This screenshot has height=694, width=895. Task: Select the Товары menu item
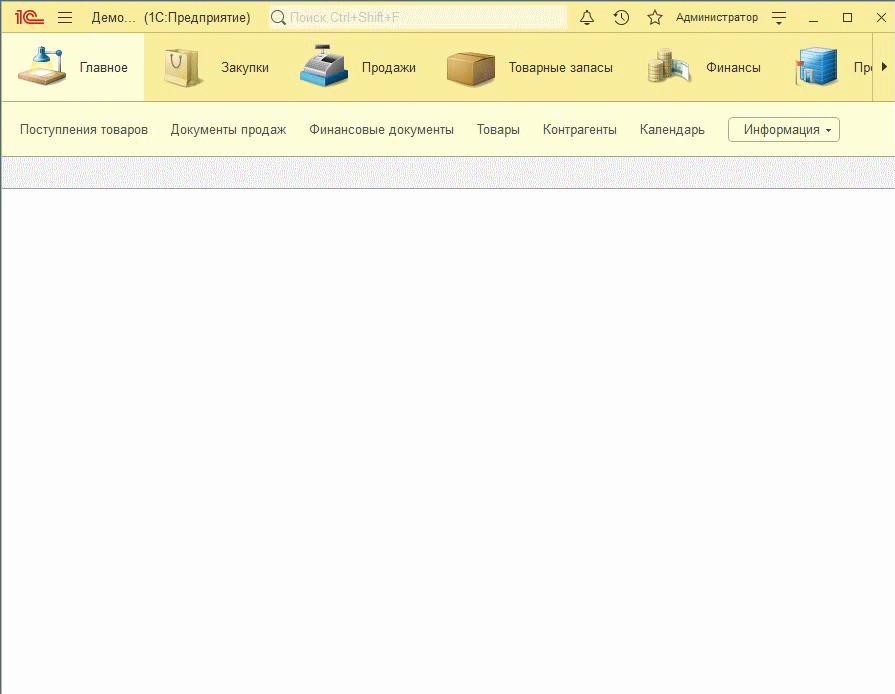click(498, 129)
